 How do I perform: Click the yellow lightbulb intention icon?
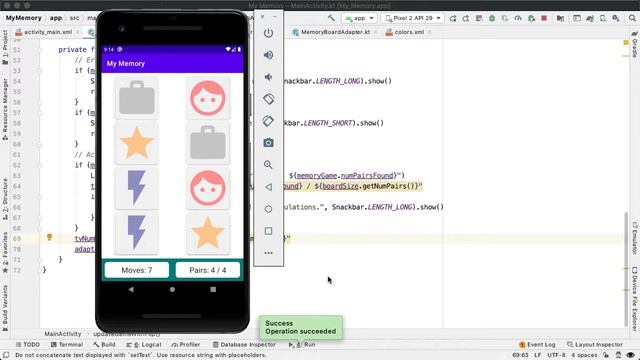[x=49, y=237]
